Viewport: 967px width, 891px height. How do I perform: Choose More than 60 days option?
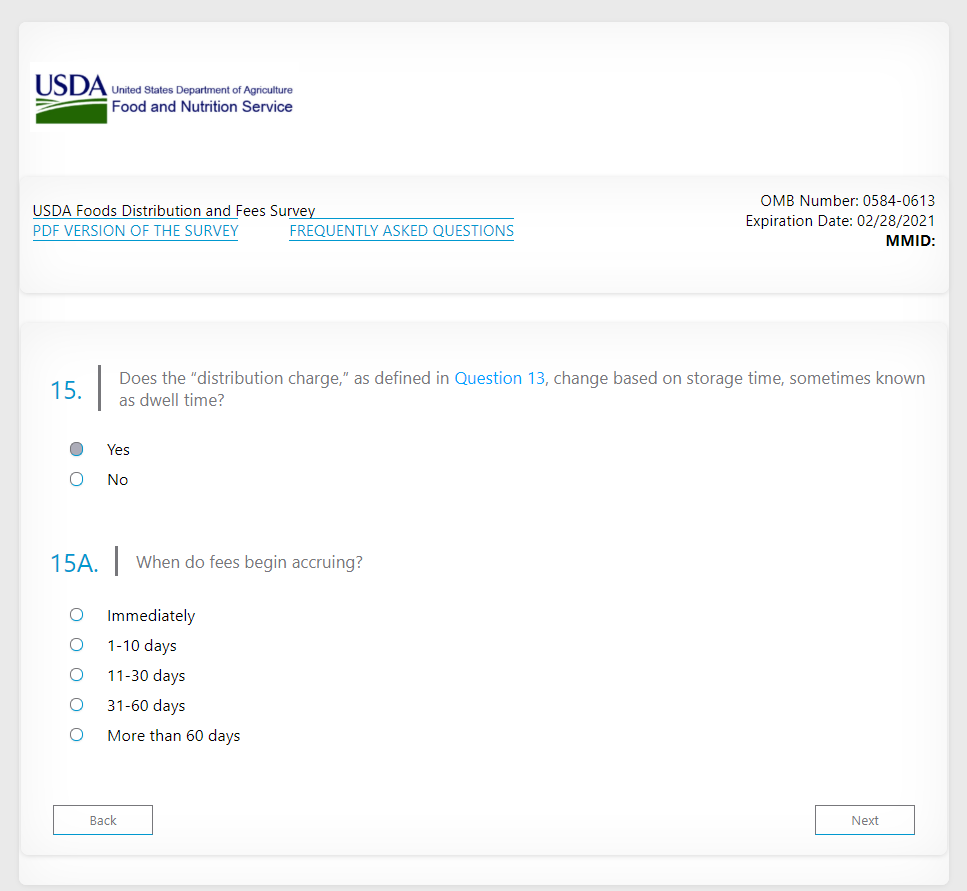[x=76, y=735]
